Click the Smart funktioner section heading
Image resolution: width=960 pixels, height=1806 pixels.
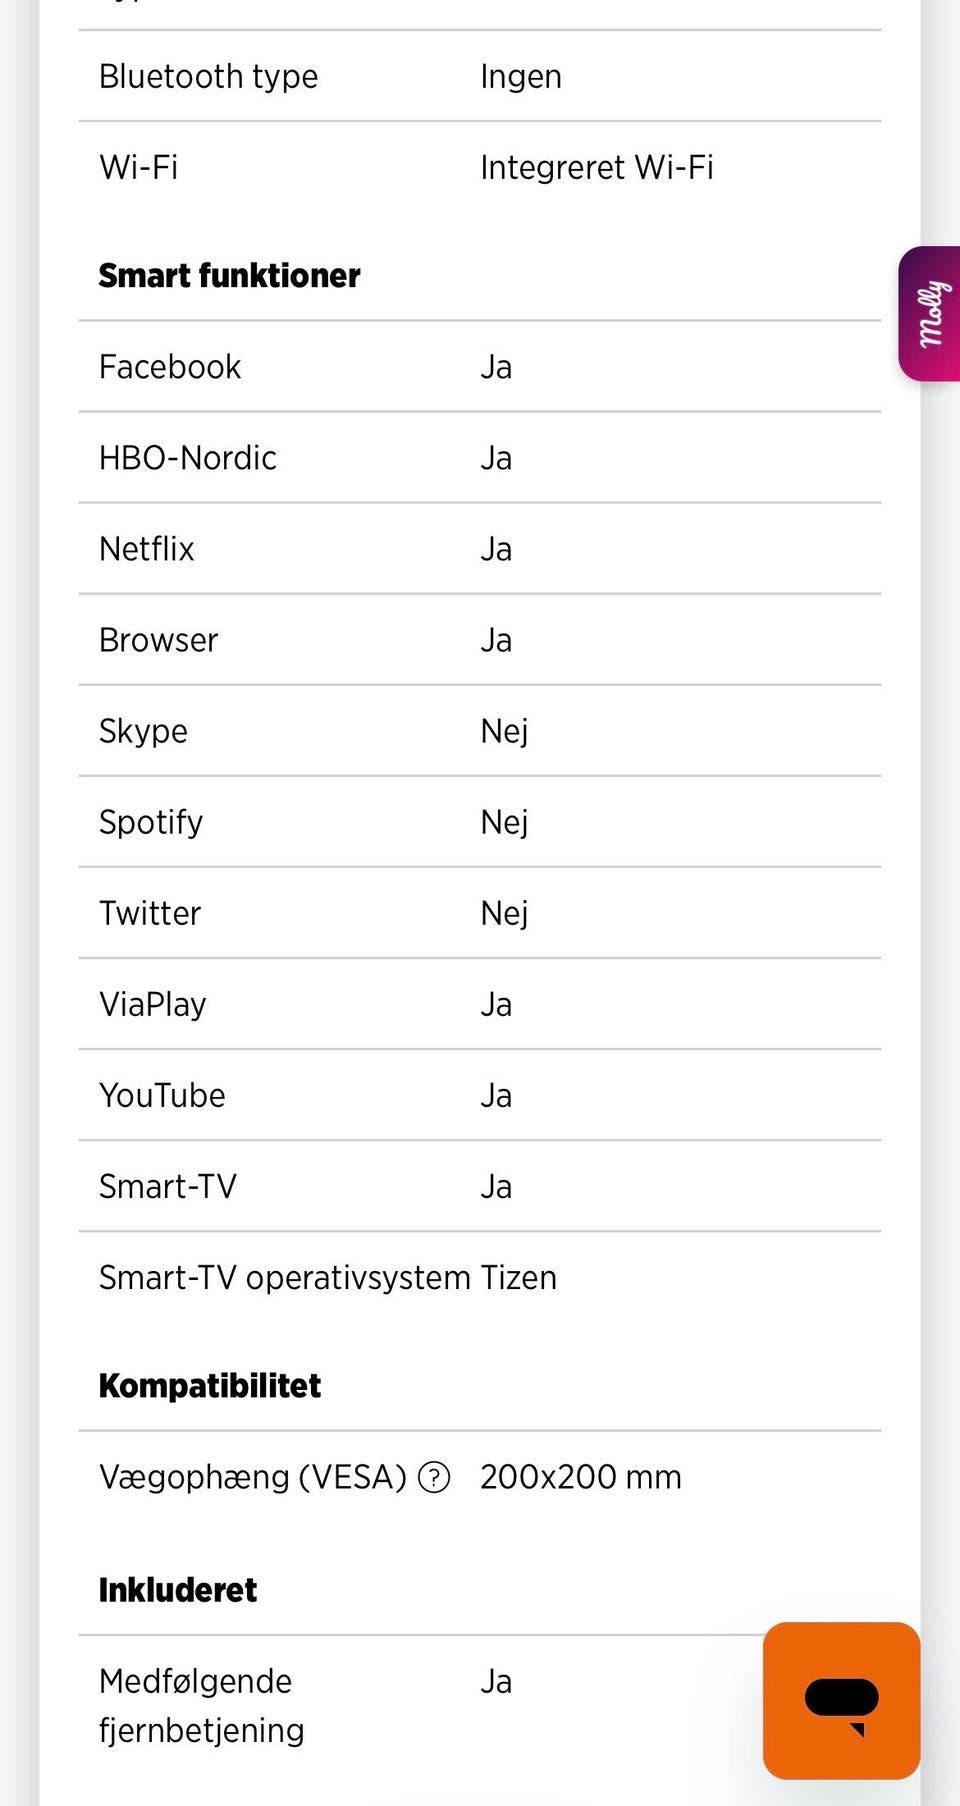point(229,275)
